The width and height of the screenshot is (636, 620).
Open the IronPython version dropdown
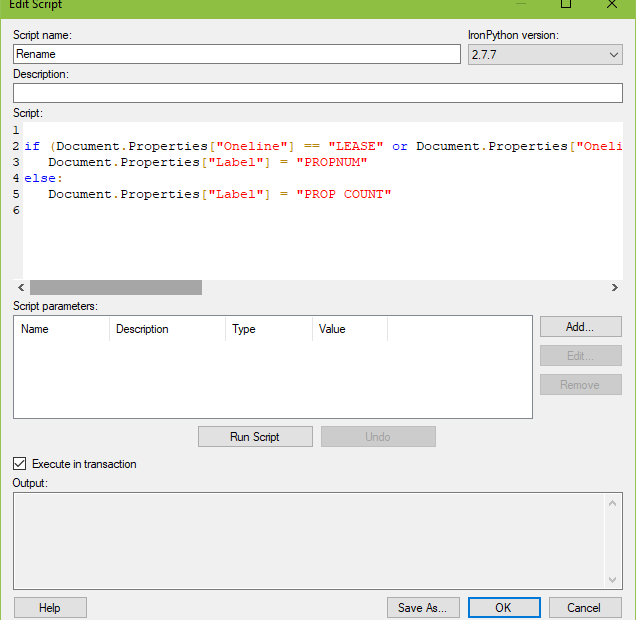click(x=545, y=54)
